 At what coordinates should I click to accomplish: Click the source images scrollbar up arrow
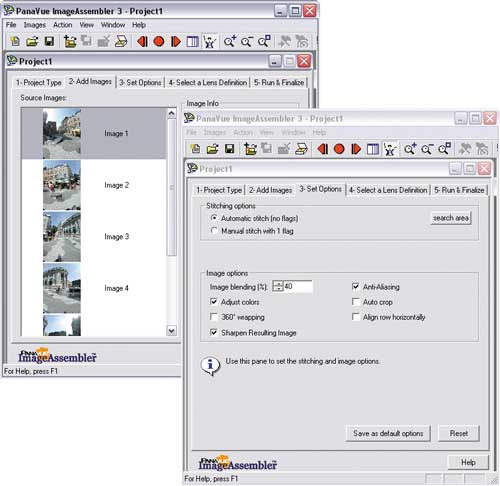coord(171,113)
